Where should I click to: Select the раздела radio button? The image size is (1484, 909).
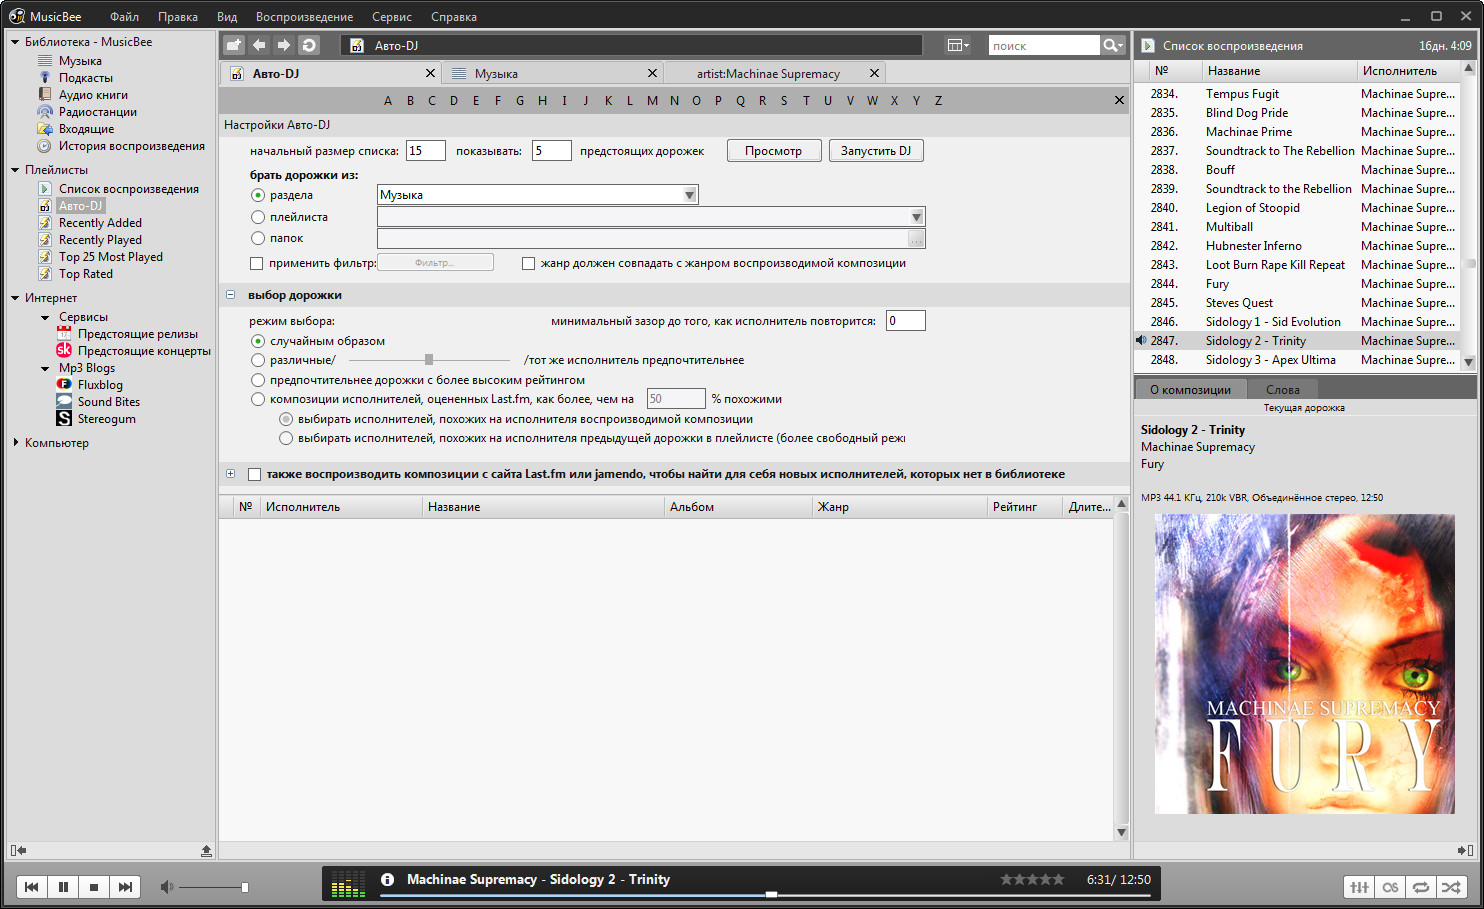258,195
